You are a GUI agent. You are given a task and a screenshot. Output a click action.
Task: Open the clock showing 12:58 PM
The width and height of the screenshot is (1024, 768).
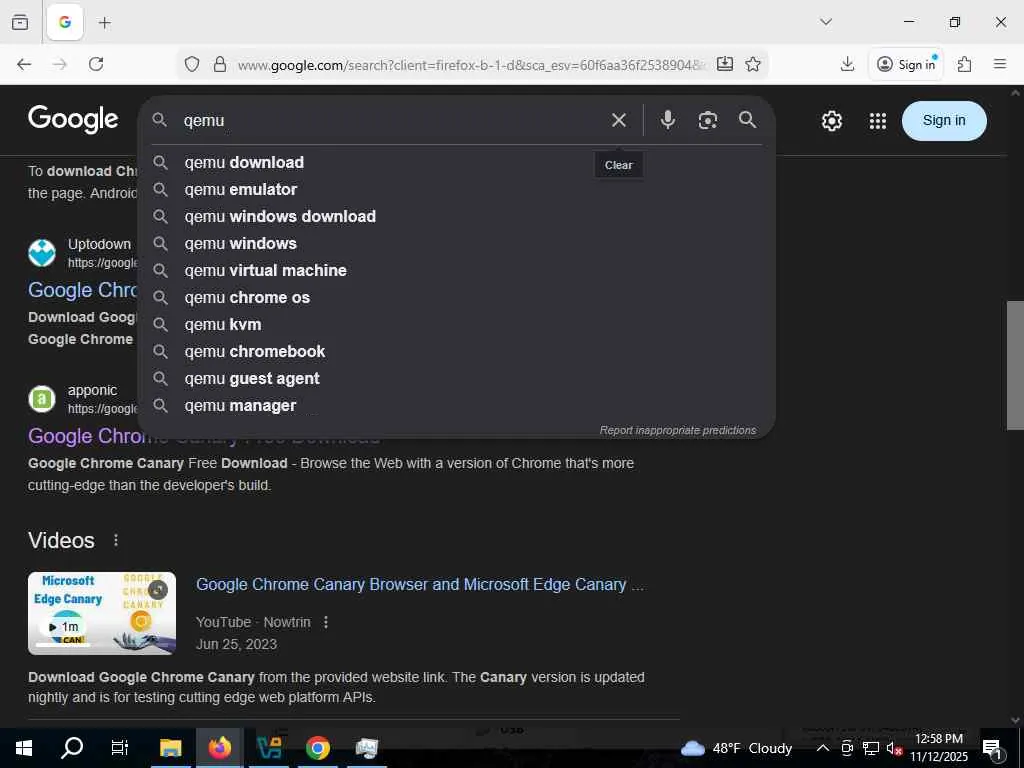tap(939, 748)
